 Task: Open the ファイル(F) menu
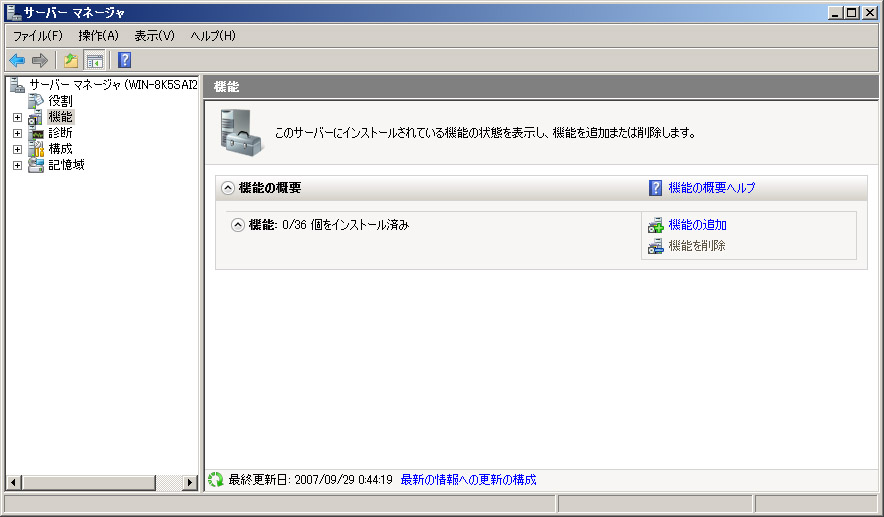click(x=37, y=36)
